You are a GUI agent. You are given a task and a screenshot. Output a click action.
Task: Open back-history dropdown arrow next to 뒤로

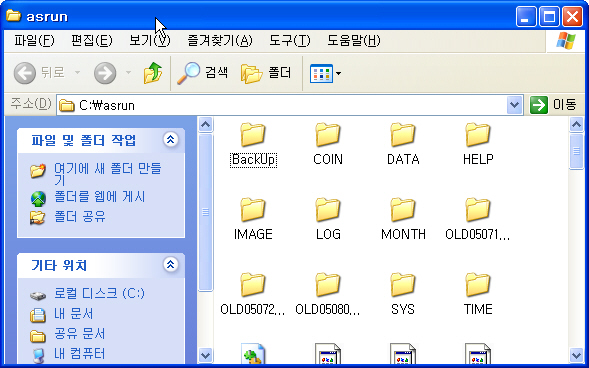click(77, 72)
